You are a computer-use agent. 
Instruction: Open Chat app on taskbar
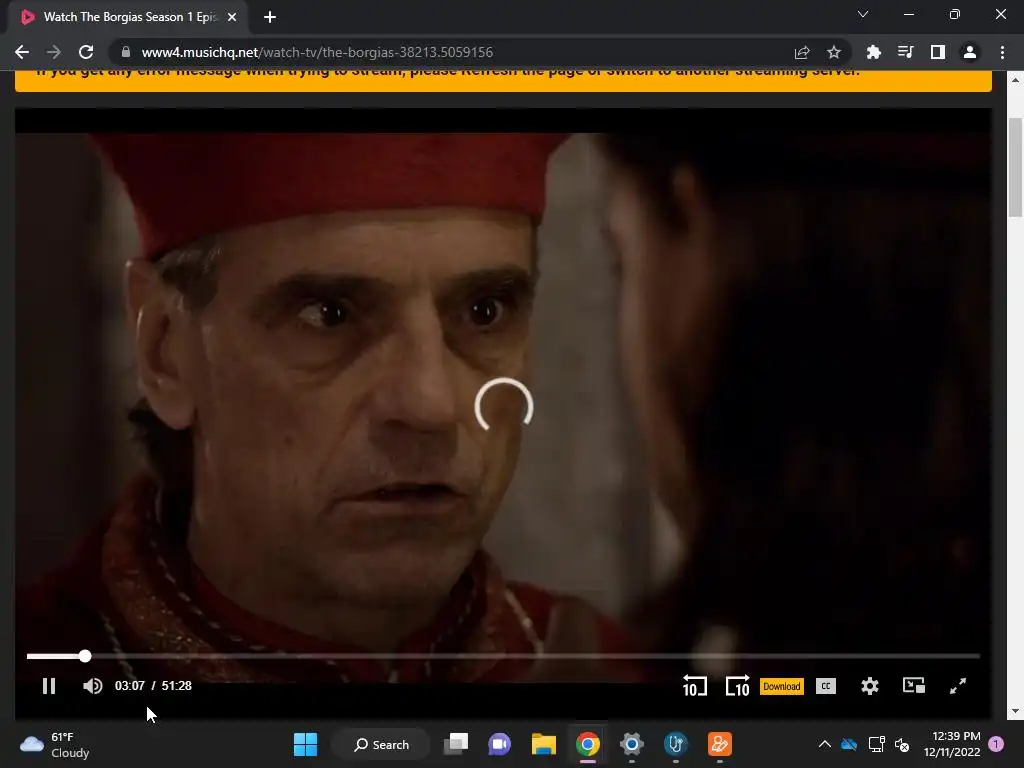[500, 744]
